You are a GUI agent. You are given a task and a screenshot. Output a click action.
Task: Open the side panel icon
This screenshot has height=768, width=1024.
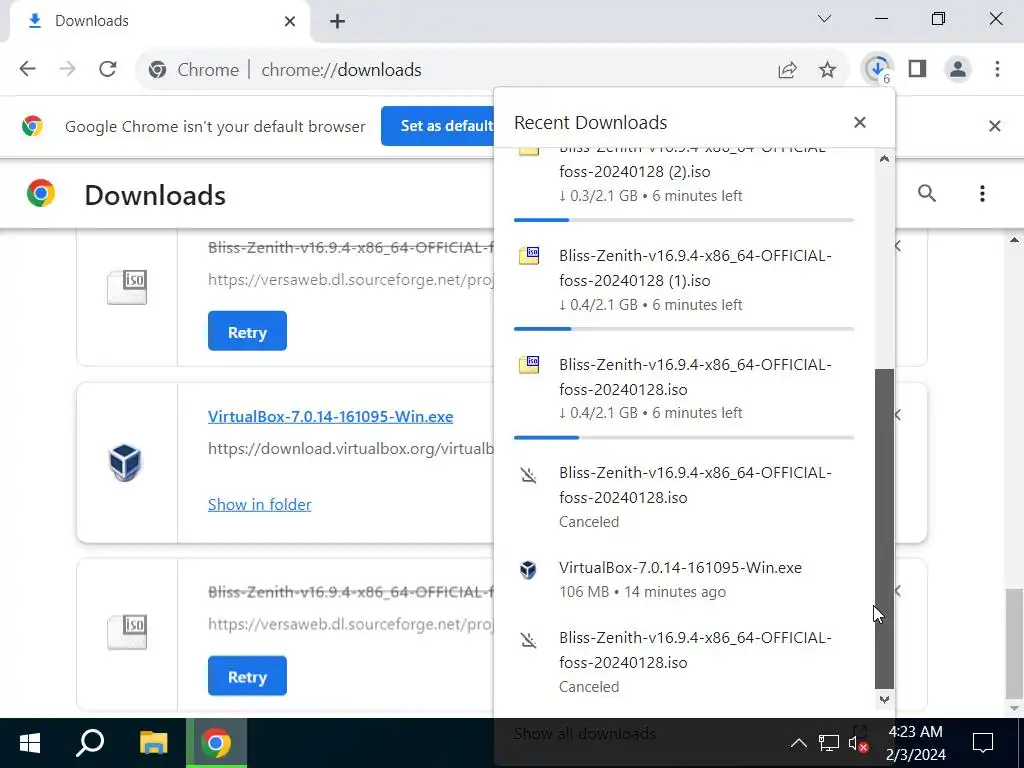[918, 69]
